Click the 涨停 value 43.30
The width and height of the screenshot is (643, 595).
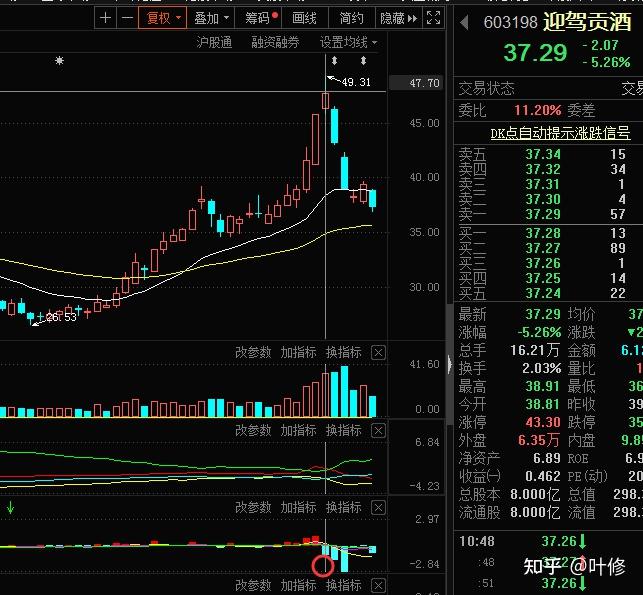pos(543,422)
